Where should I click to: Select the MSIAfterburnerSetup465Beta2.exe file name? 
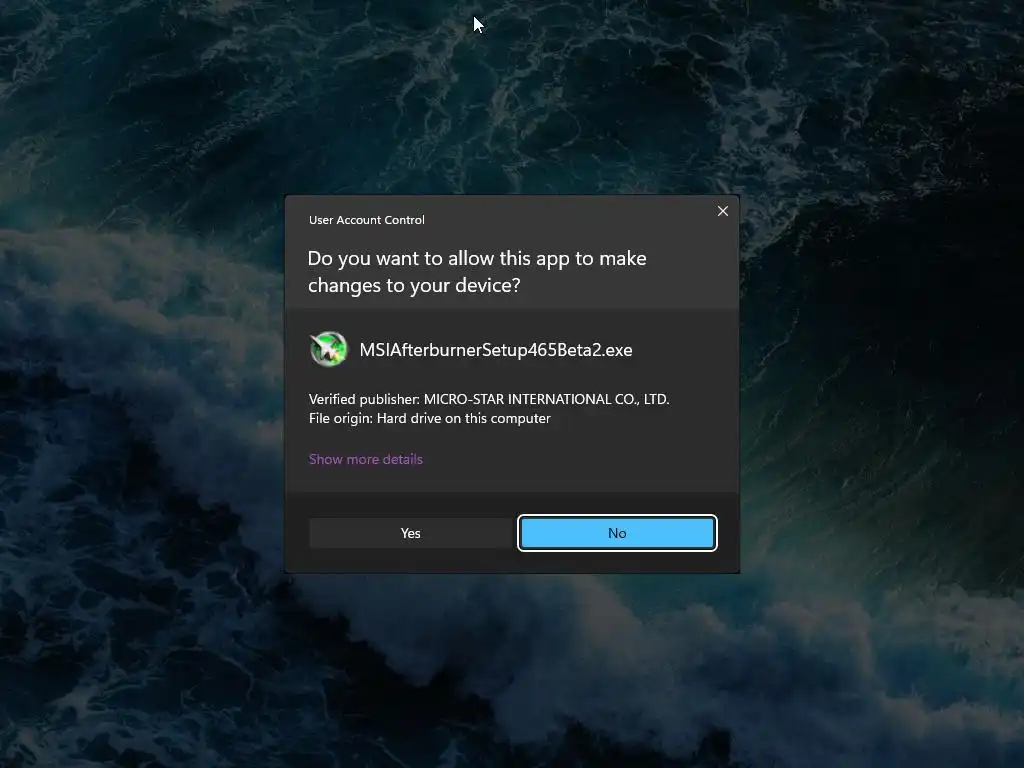(x=496, y=350)
